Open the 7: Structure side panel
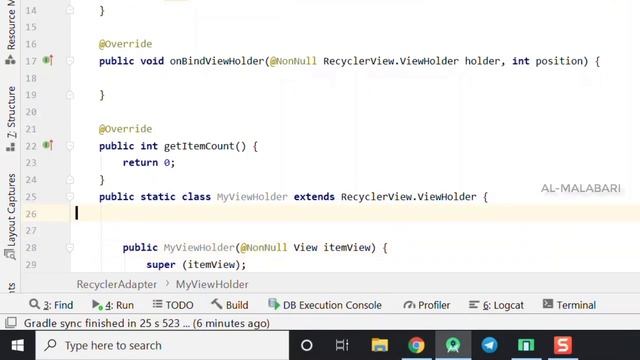The image size is (640, 360). click(11, 118)
